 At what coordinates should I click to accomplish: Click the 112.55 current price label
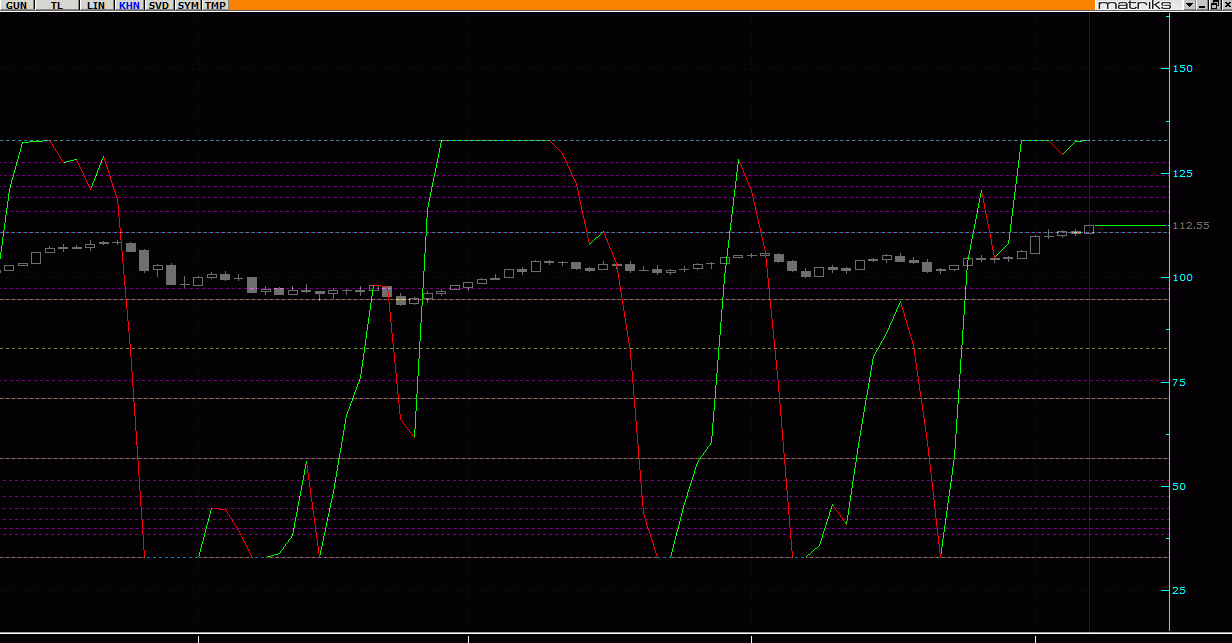point(1190,226)
